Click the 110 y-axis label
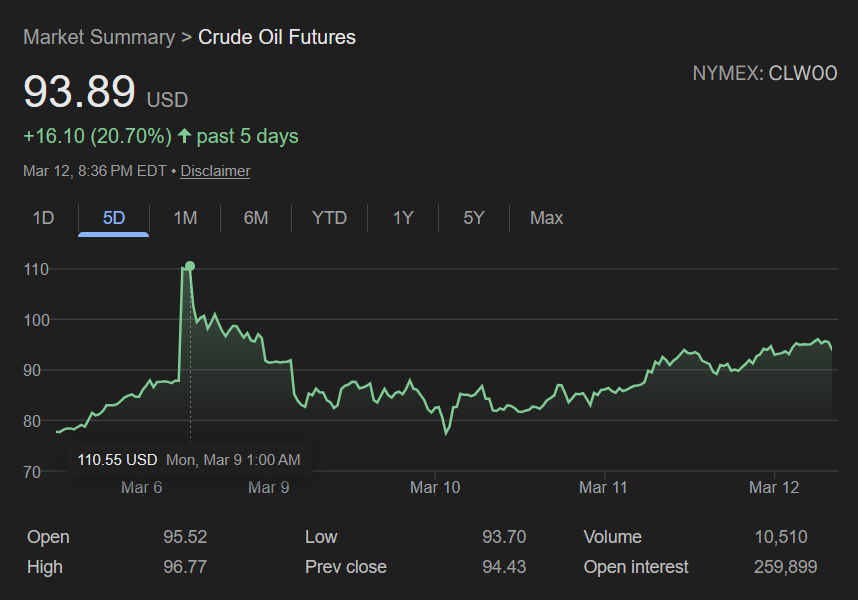 point(36,269)
